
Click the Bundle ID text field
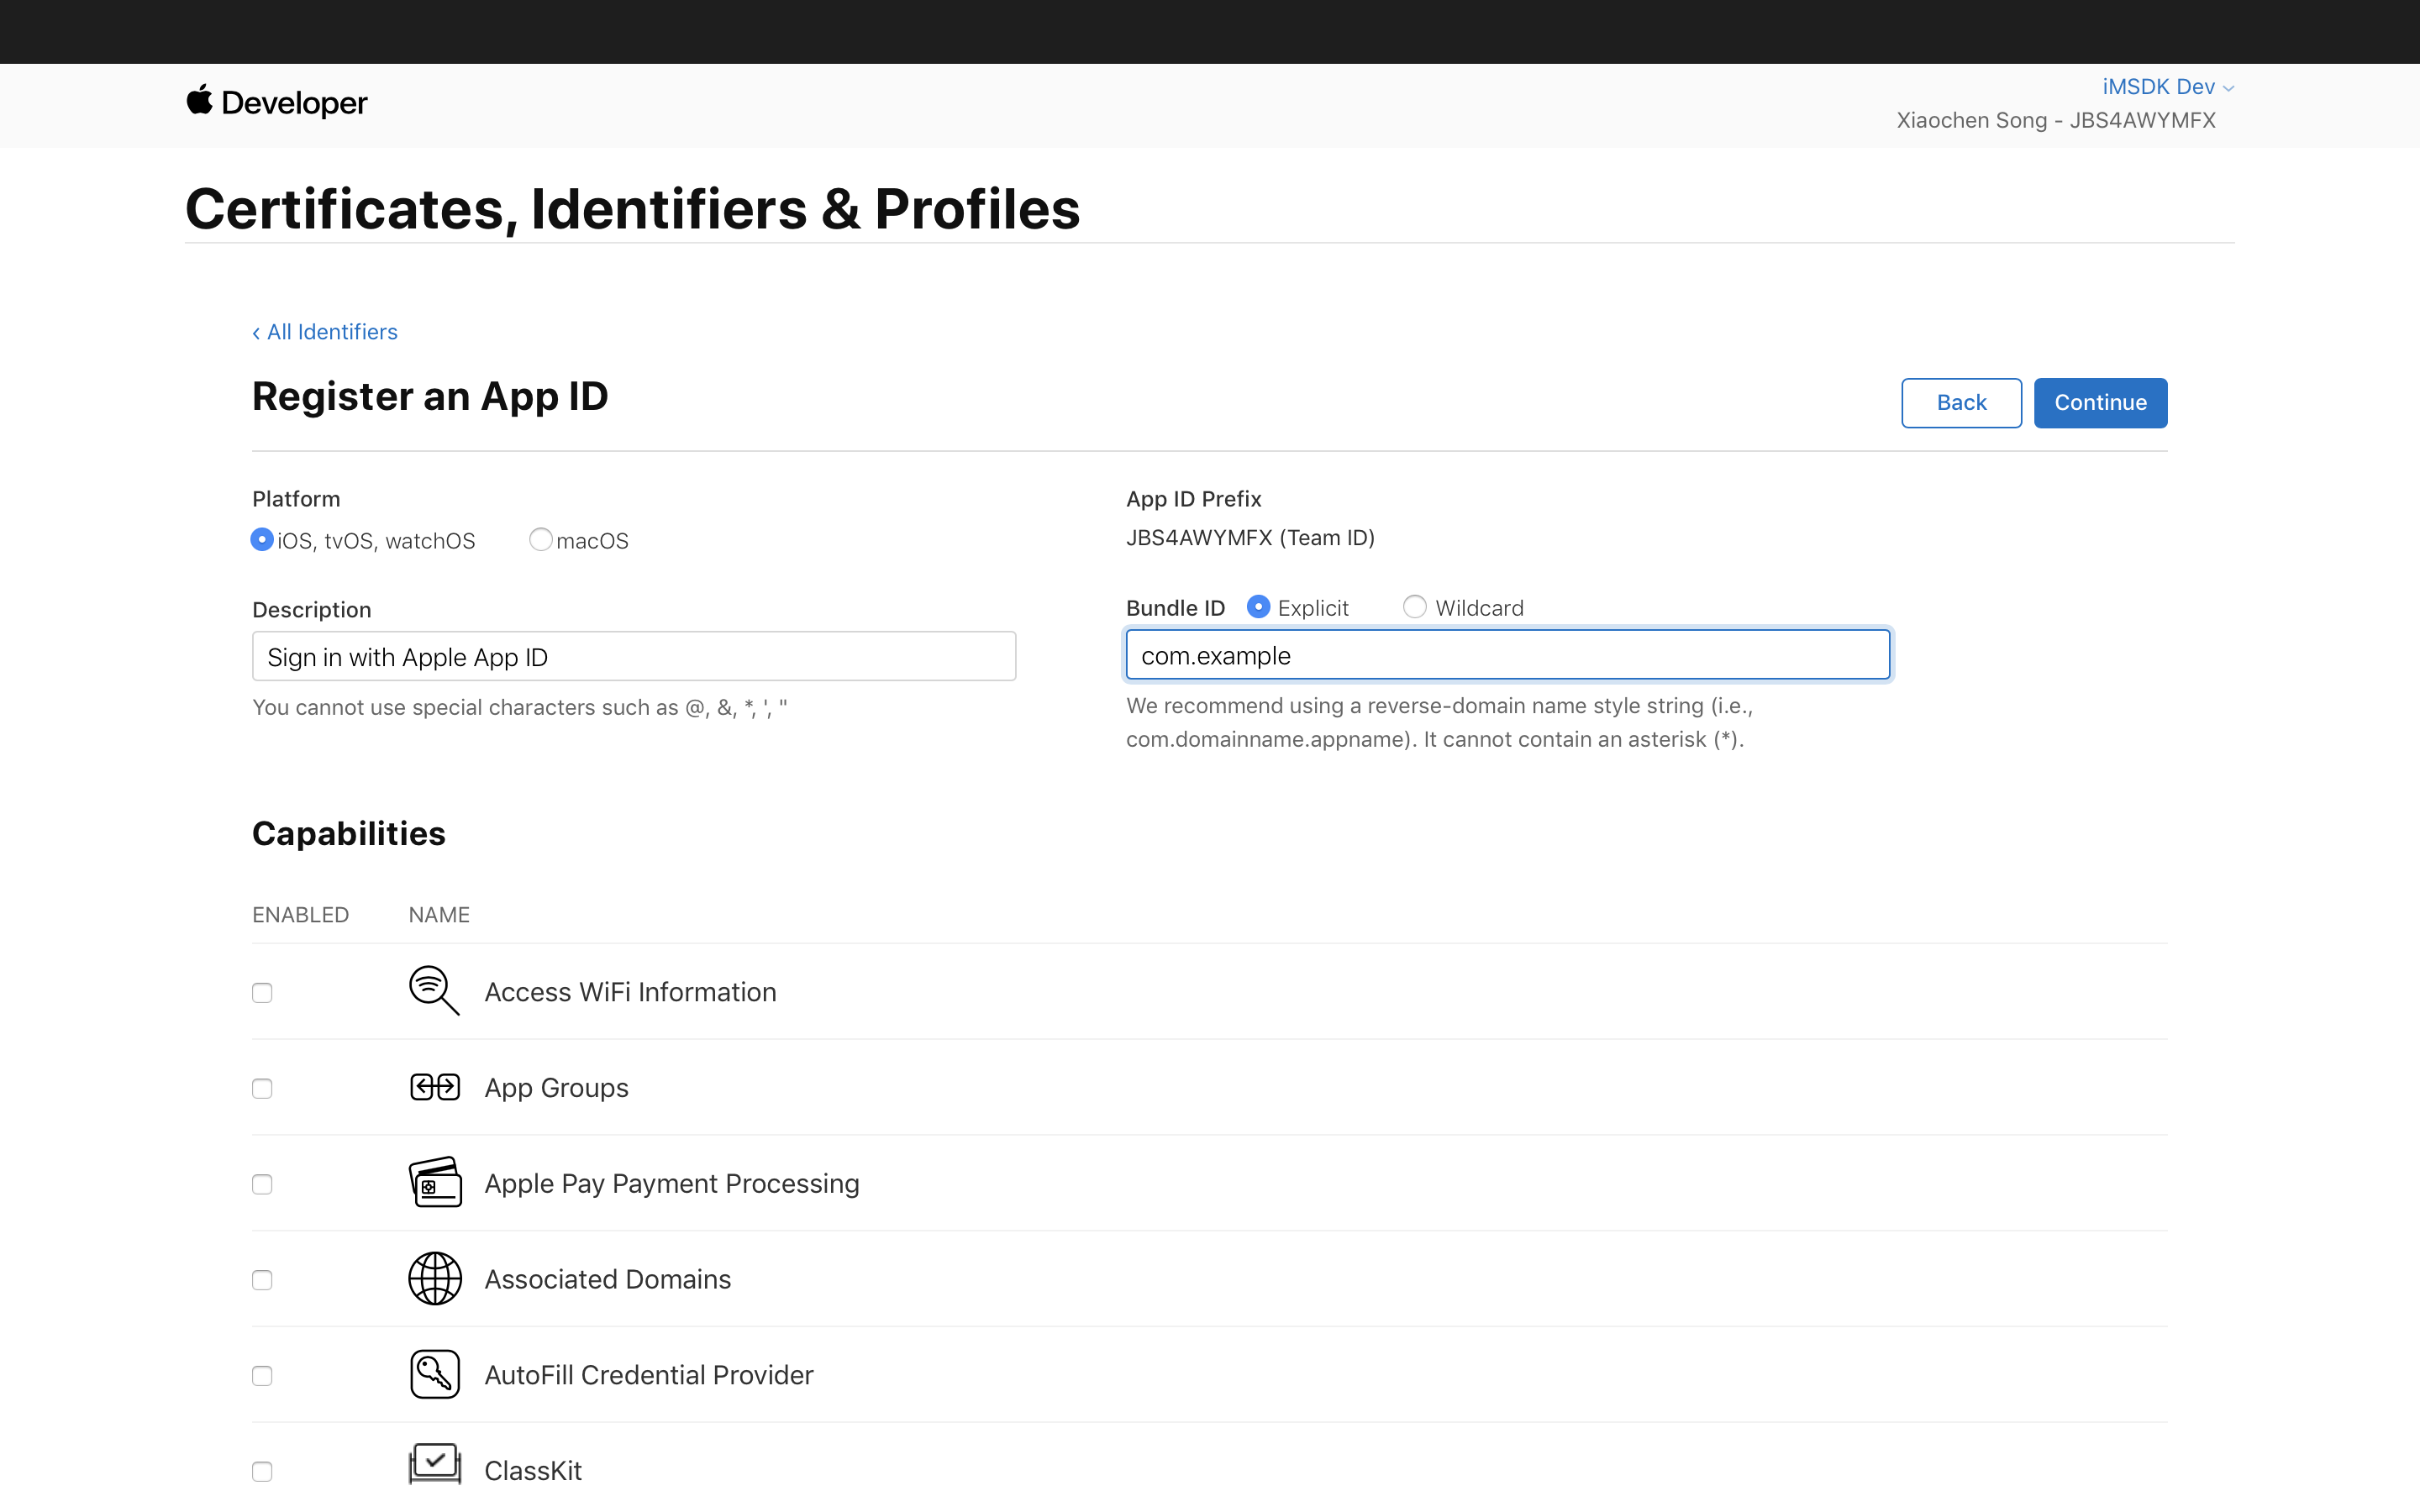(1508, 655)
